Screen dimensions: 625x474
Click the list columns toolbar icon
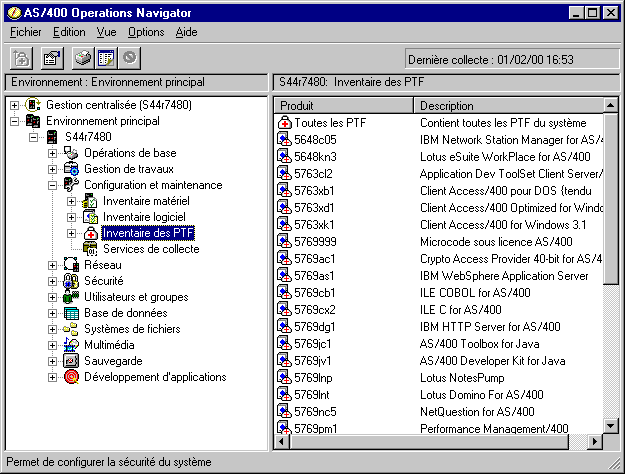(x=106, y=59)
